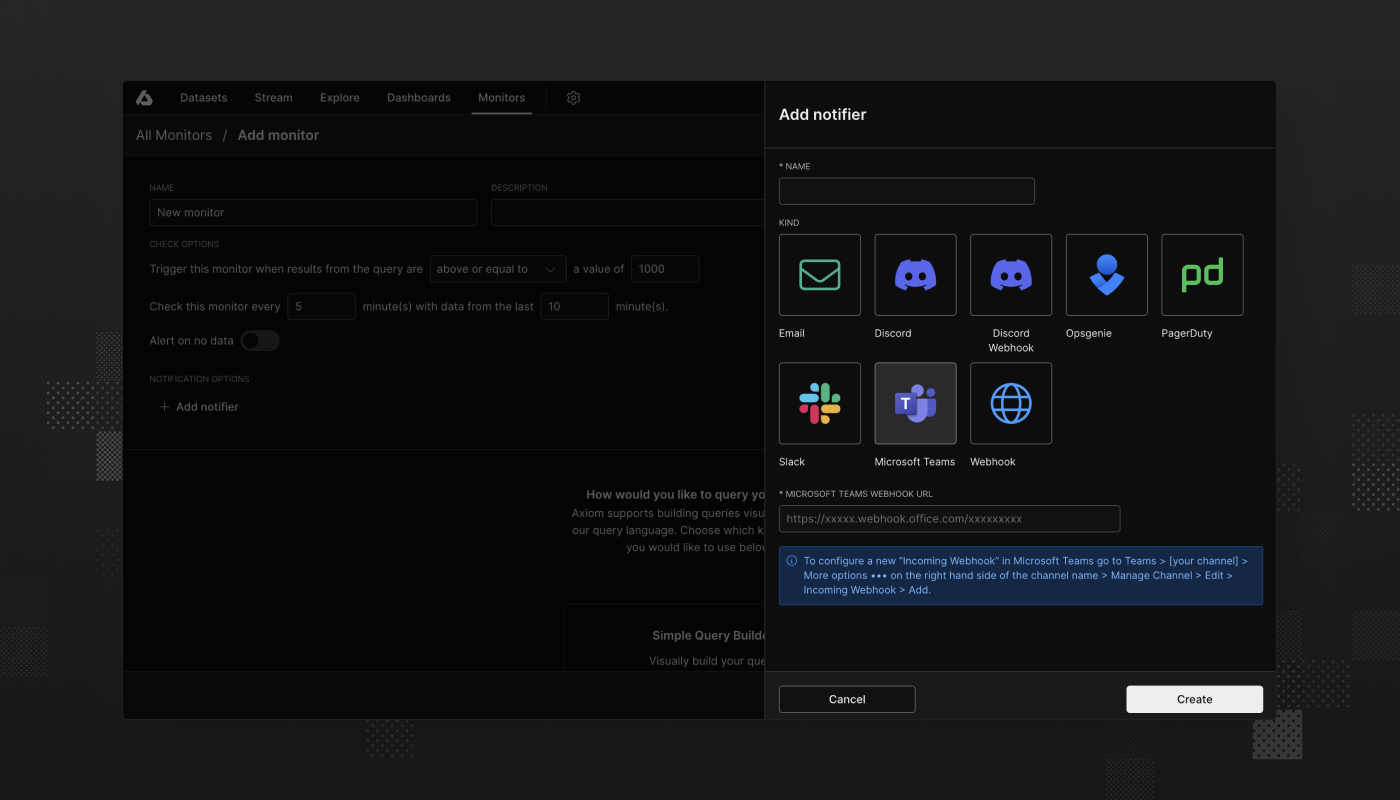
Task: Click the Add notifier panel heading
Action: [823, 115]
